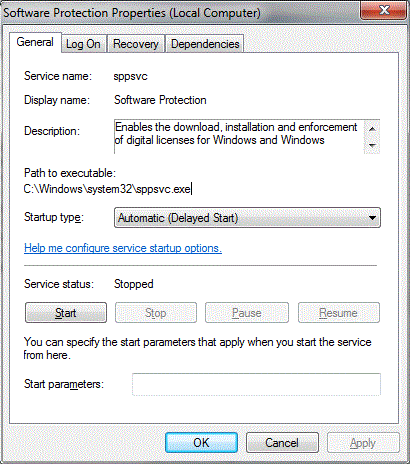The height and width of the screenshot is (464, 410).
Task: Open the service startup options help link
Action: (x=123, y=248)
